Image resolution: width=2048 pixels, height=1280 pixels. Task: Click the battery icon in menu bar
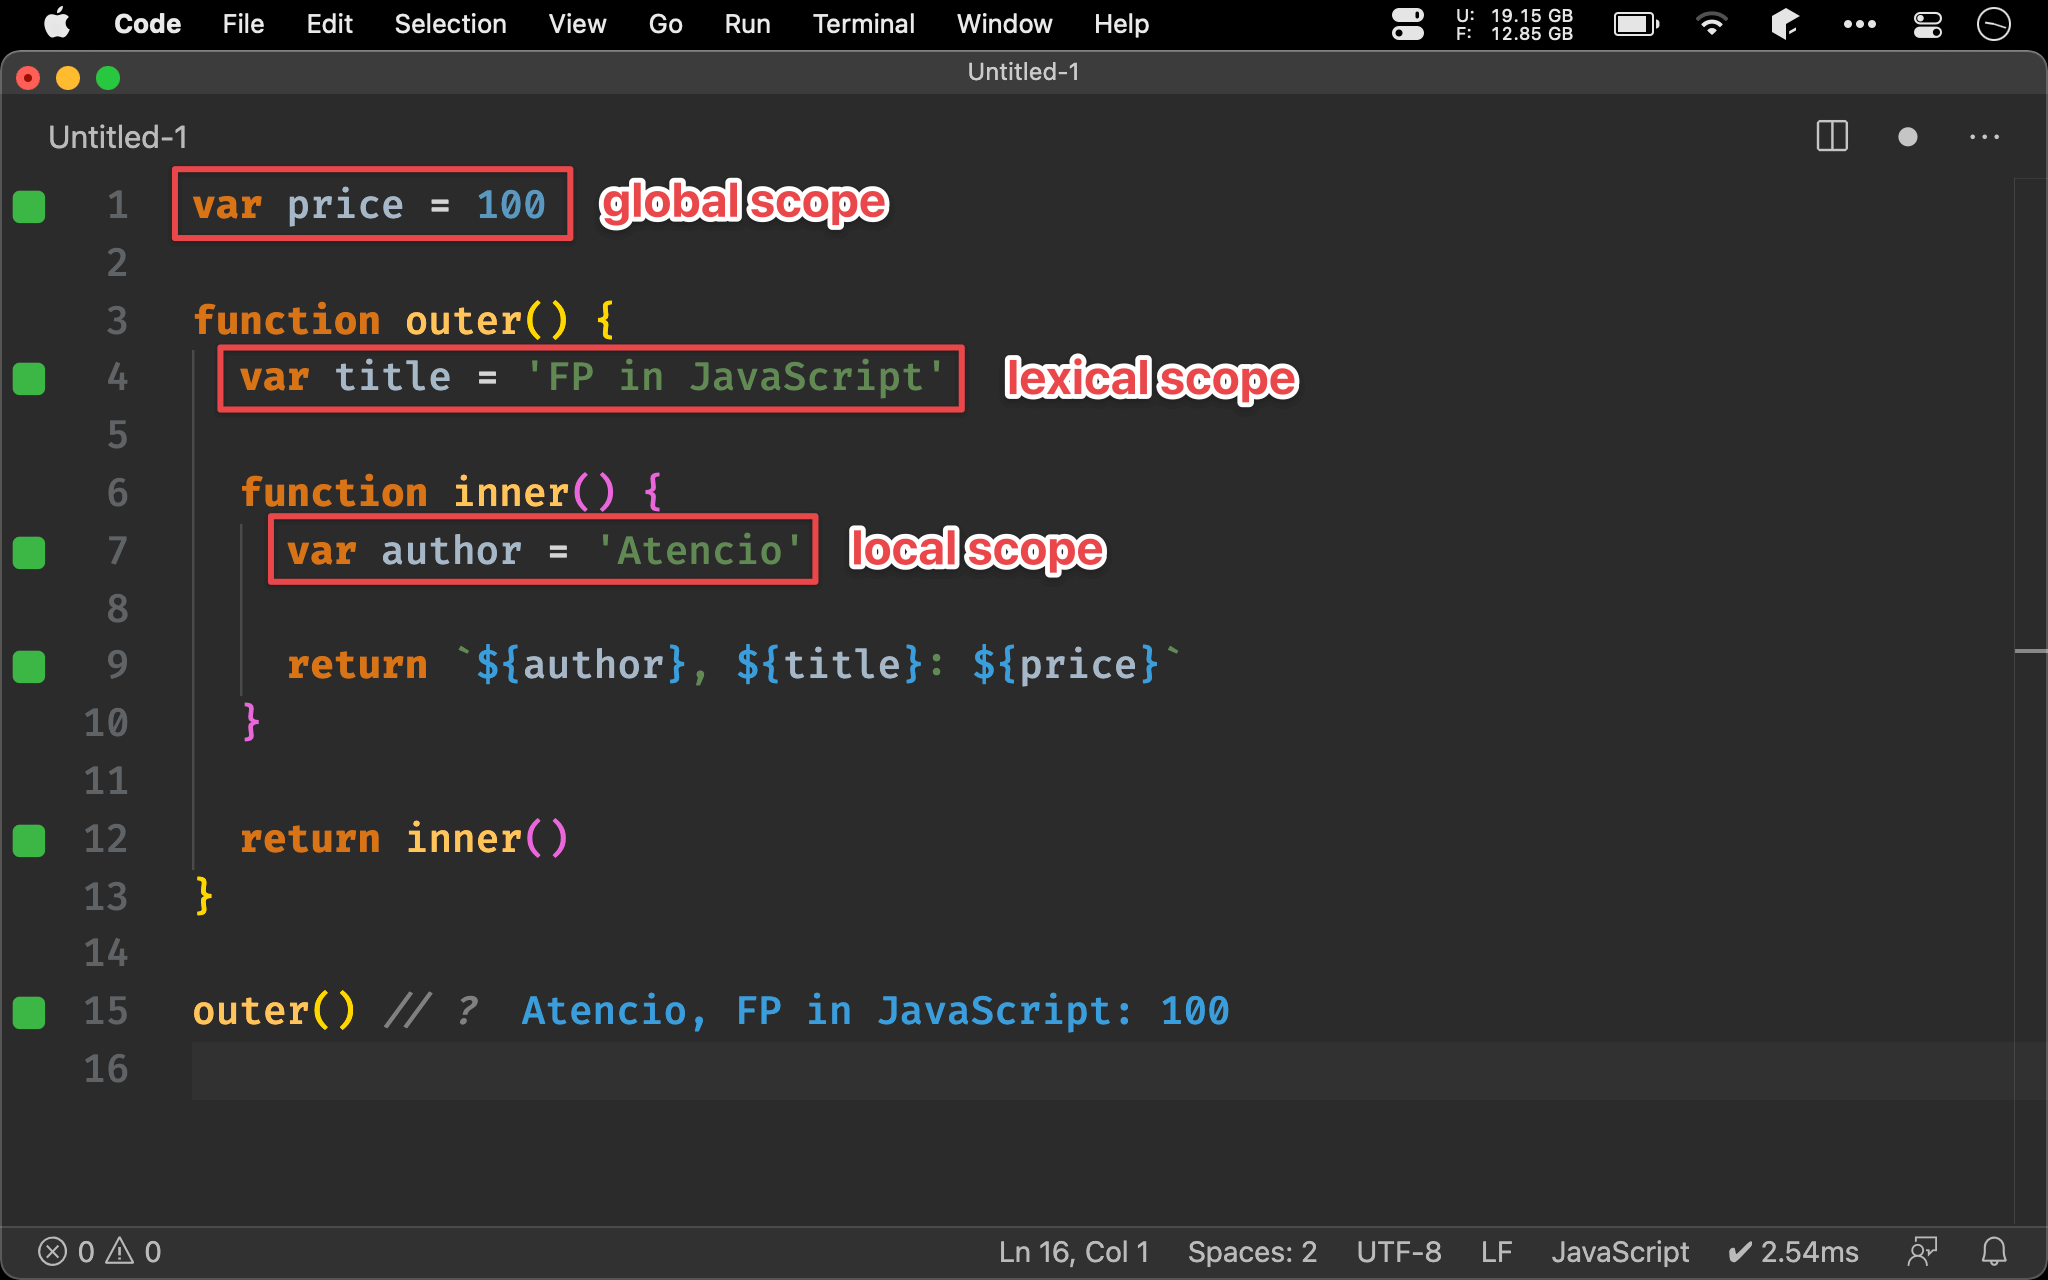tap(1636, 24)
